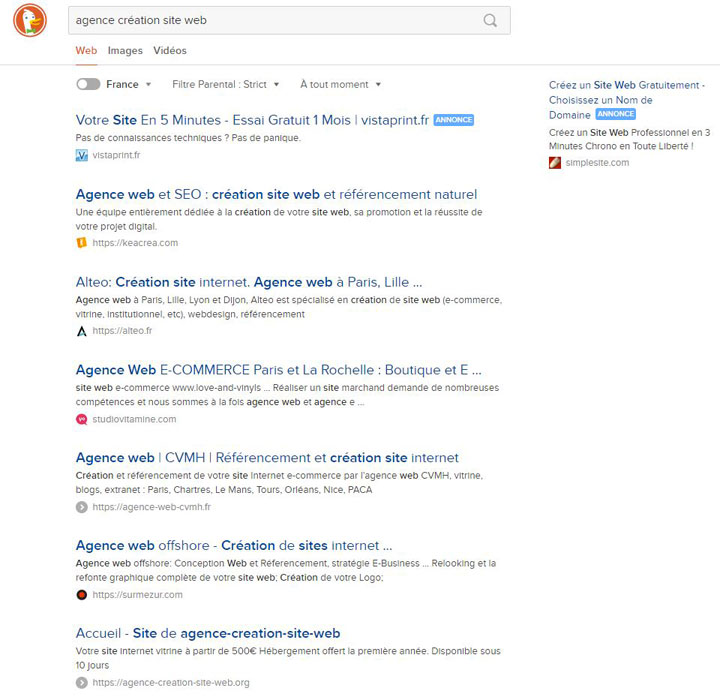
Task: Click the alteo.fr letter A favicon
Action: click(x=82, y=331)
